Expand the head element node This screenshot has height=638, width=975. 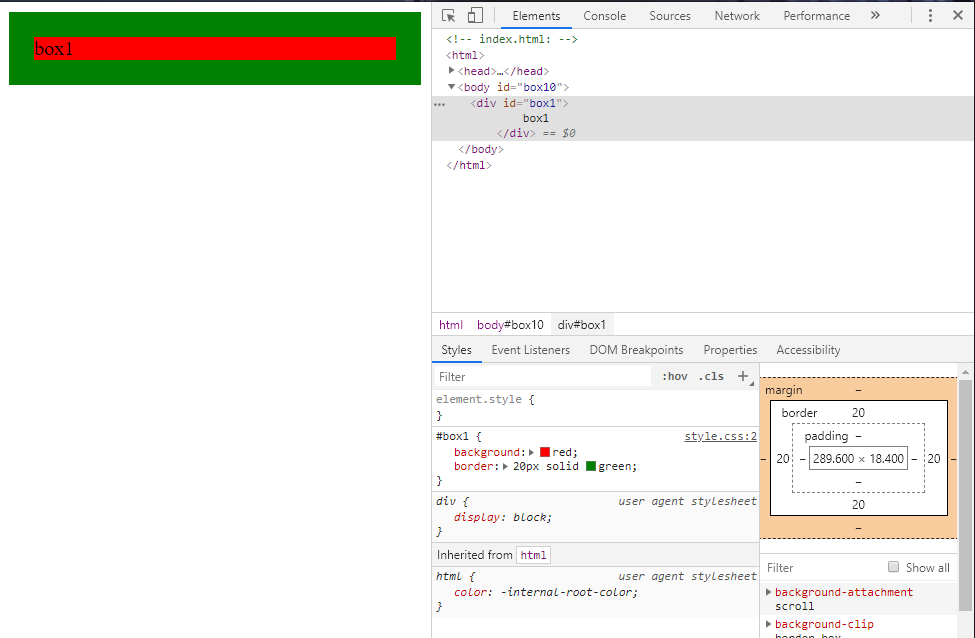[x=451, y=71]
